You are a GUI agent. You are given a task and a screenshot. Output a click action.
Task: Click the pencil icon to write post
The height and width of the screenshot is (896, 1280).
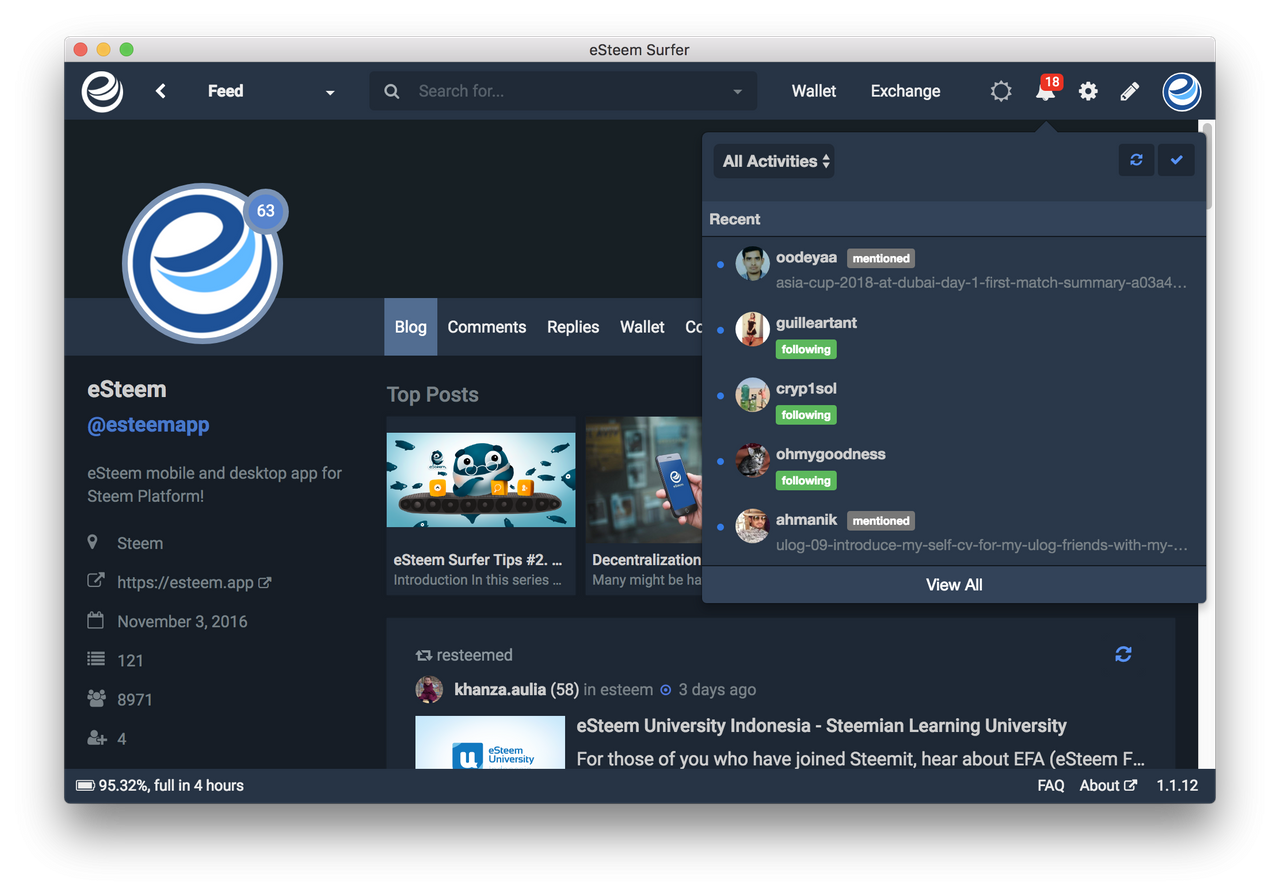(1130, 91)
